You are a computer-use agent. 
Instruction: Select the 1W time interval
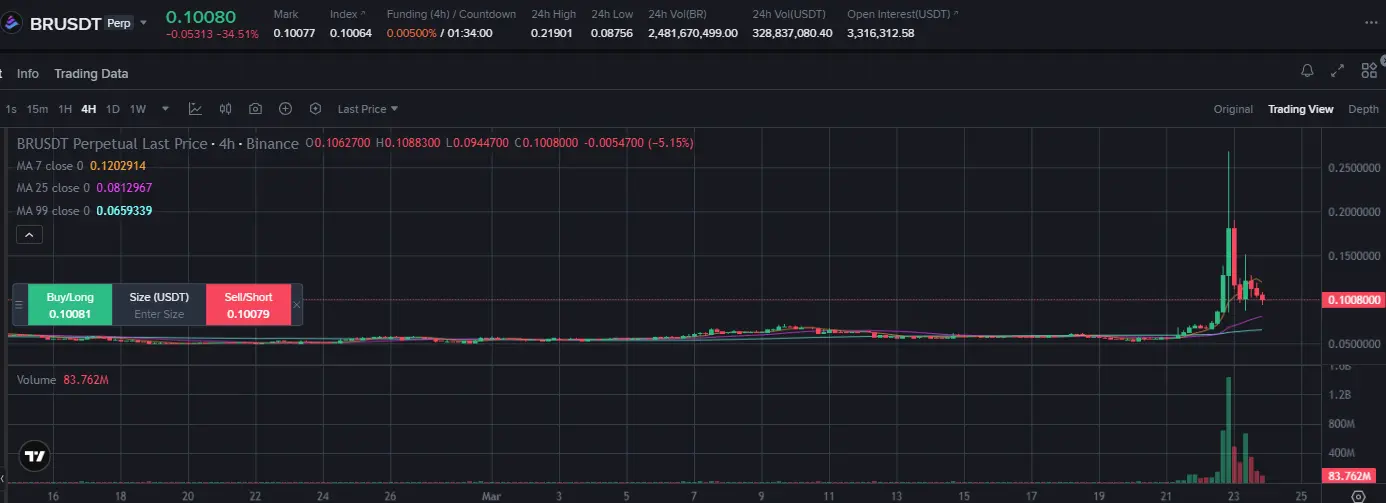point(138,109)
